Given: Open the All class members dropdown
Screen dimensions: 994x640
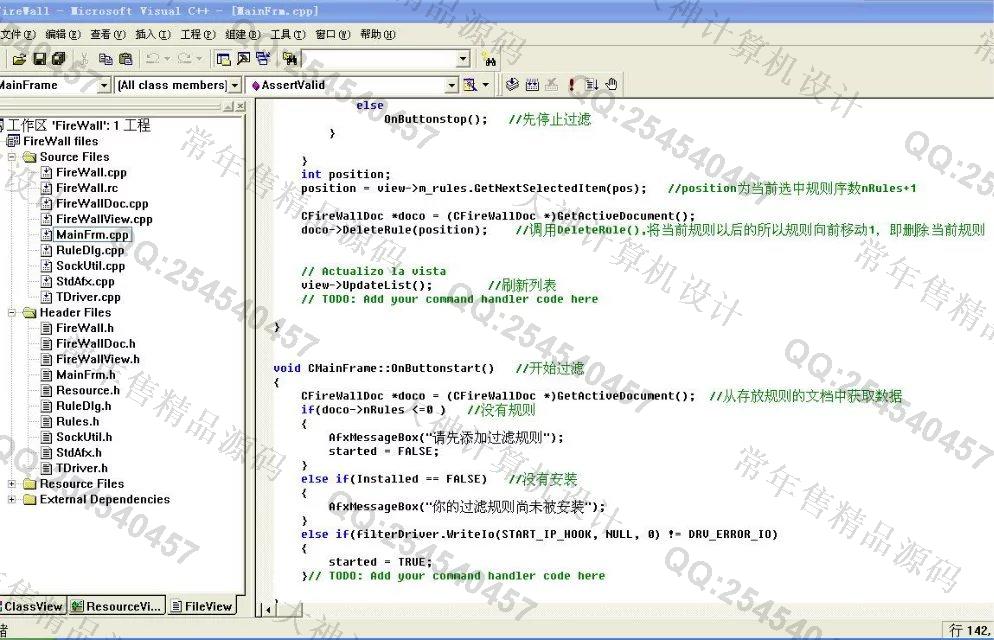Looking at the screenshot, I should [235, 85].
